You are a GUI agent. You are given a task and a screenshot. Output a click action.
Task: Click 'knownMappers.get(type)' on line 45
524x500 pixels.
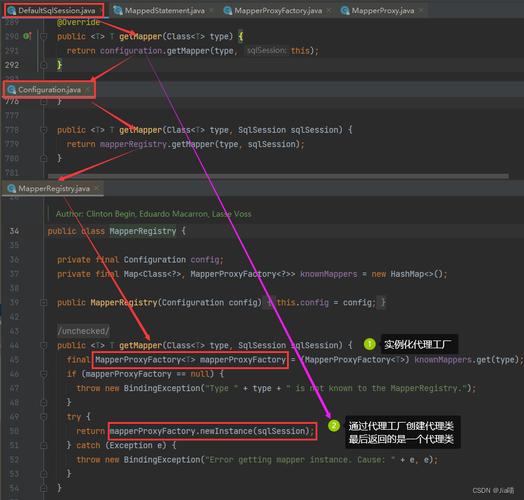click(467, 360)
